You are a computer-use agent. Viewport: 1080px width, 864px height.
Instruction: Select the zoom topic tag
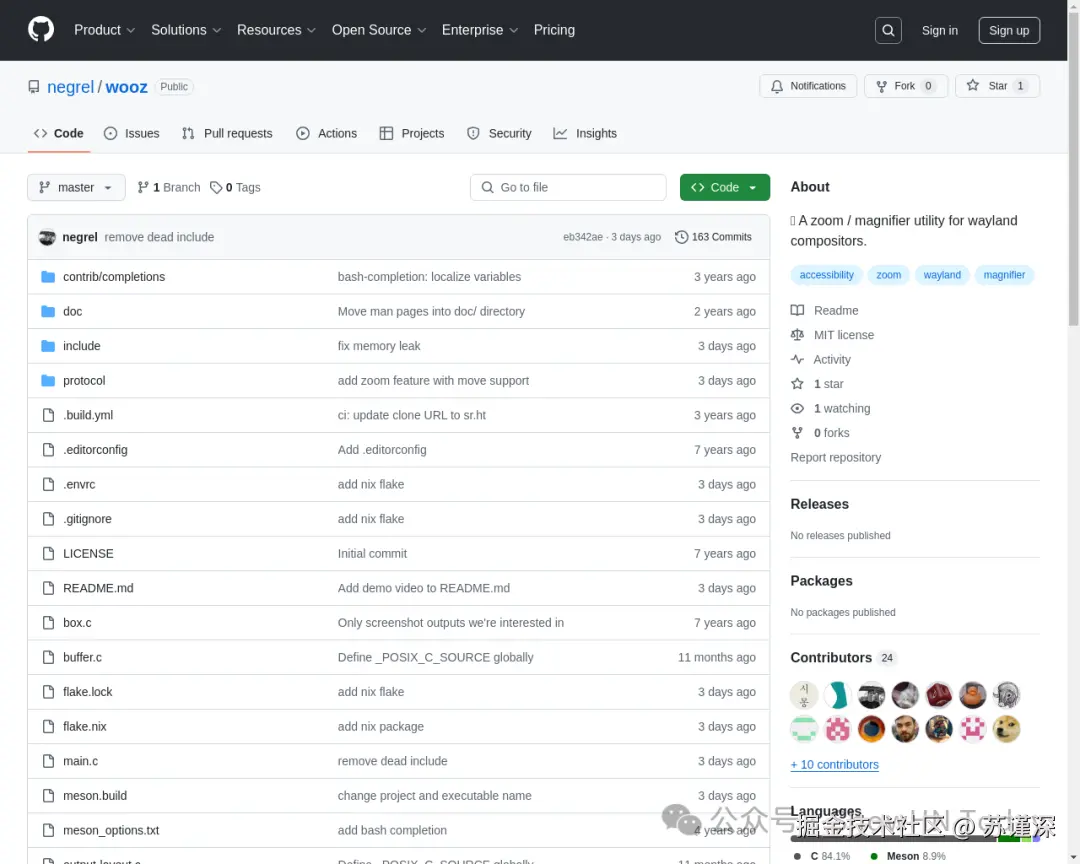888,275
